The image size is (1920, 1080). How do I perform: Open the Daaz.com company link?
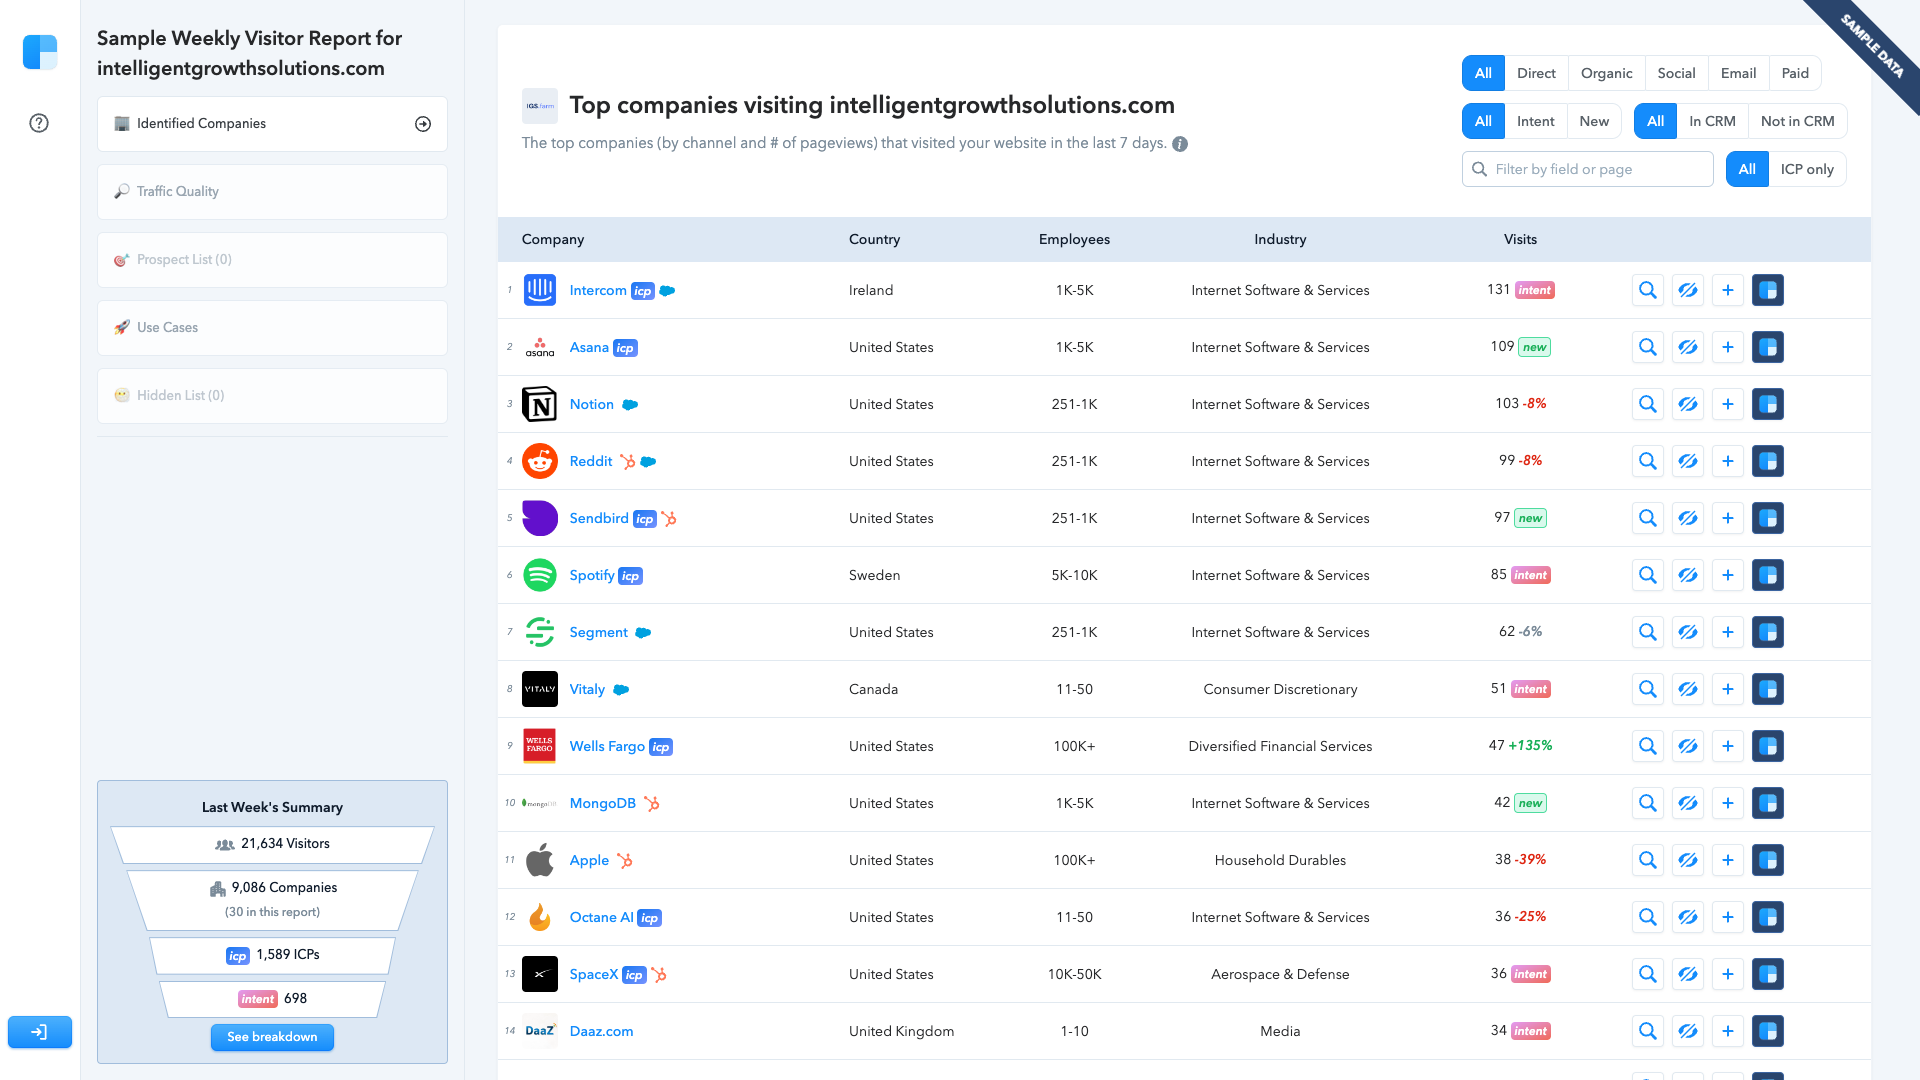pyautogui.click(x=601, y=1031)
